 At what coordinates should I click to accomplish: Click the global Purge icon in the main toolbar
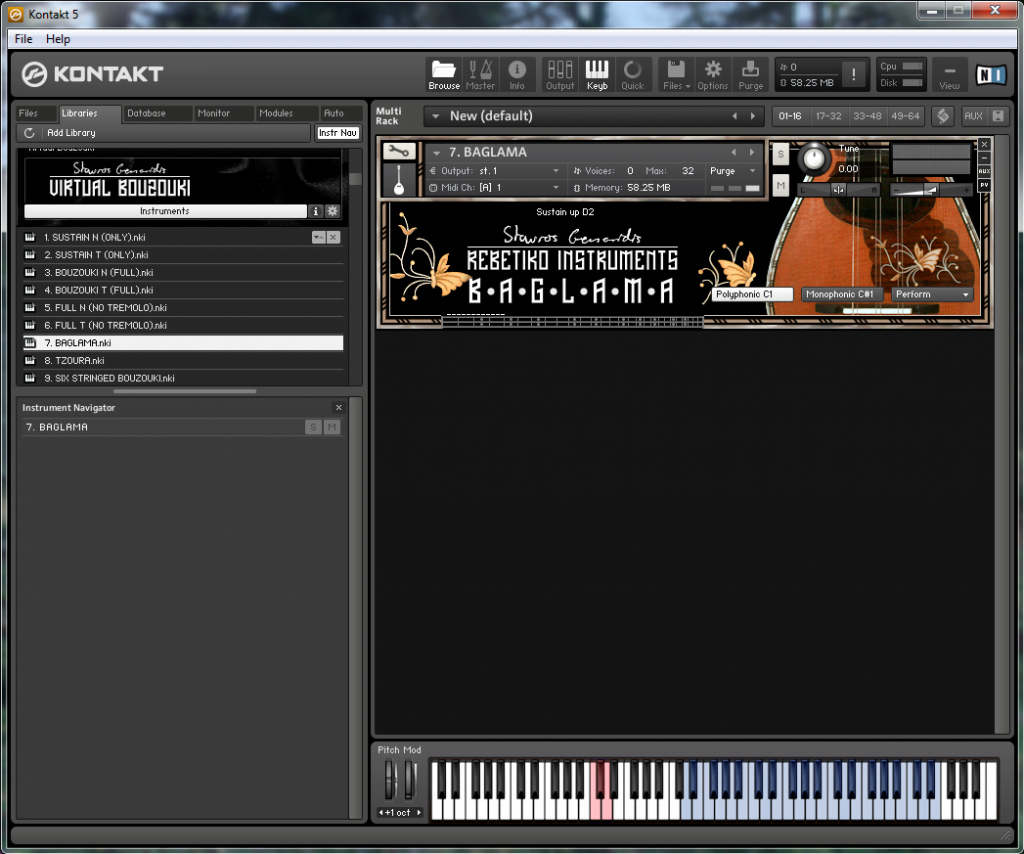(x=750, y=74)
